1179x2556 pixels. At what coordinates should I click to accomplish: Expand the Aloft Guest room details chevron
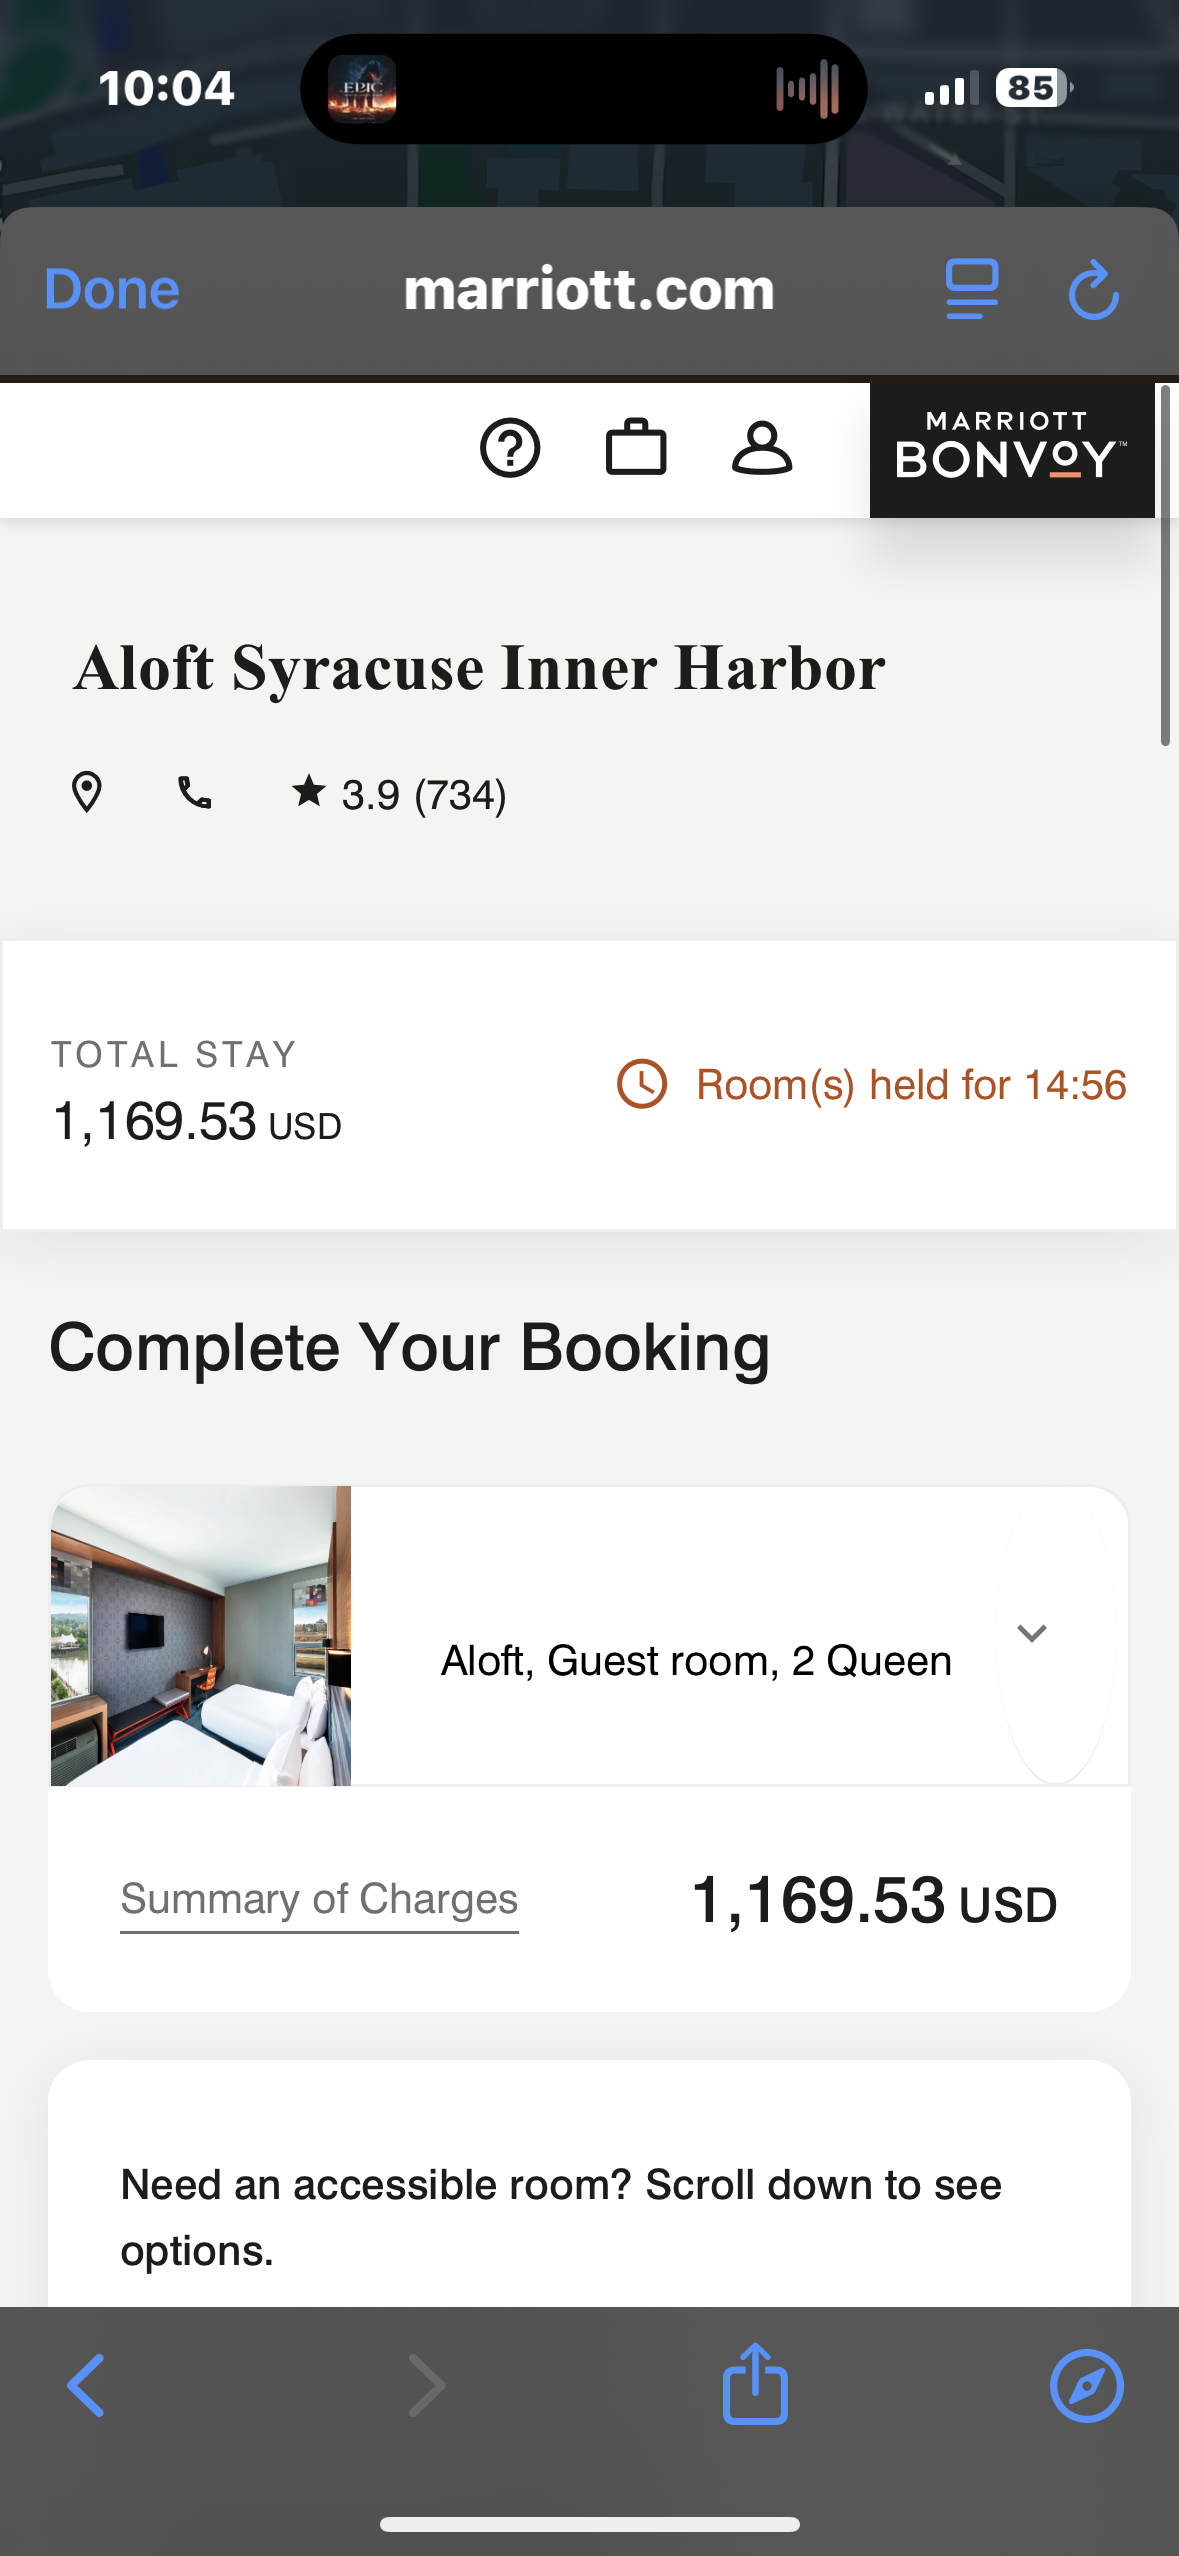click(1031, 1634)
